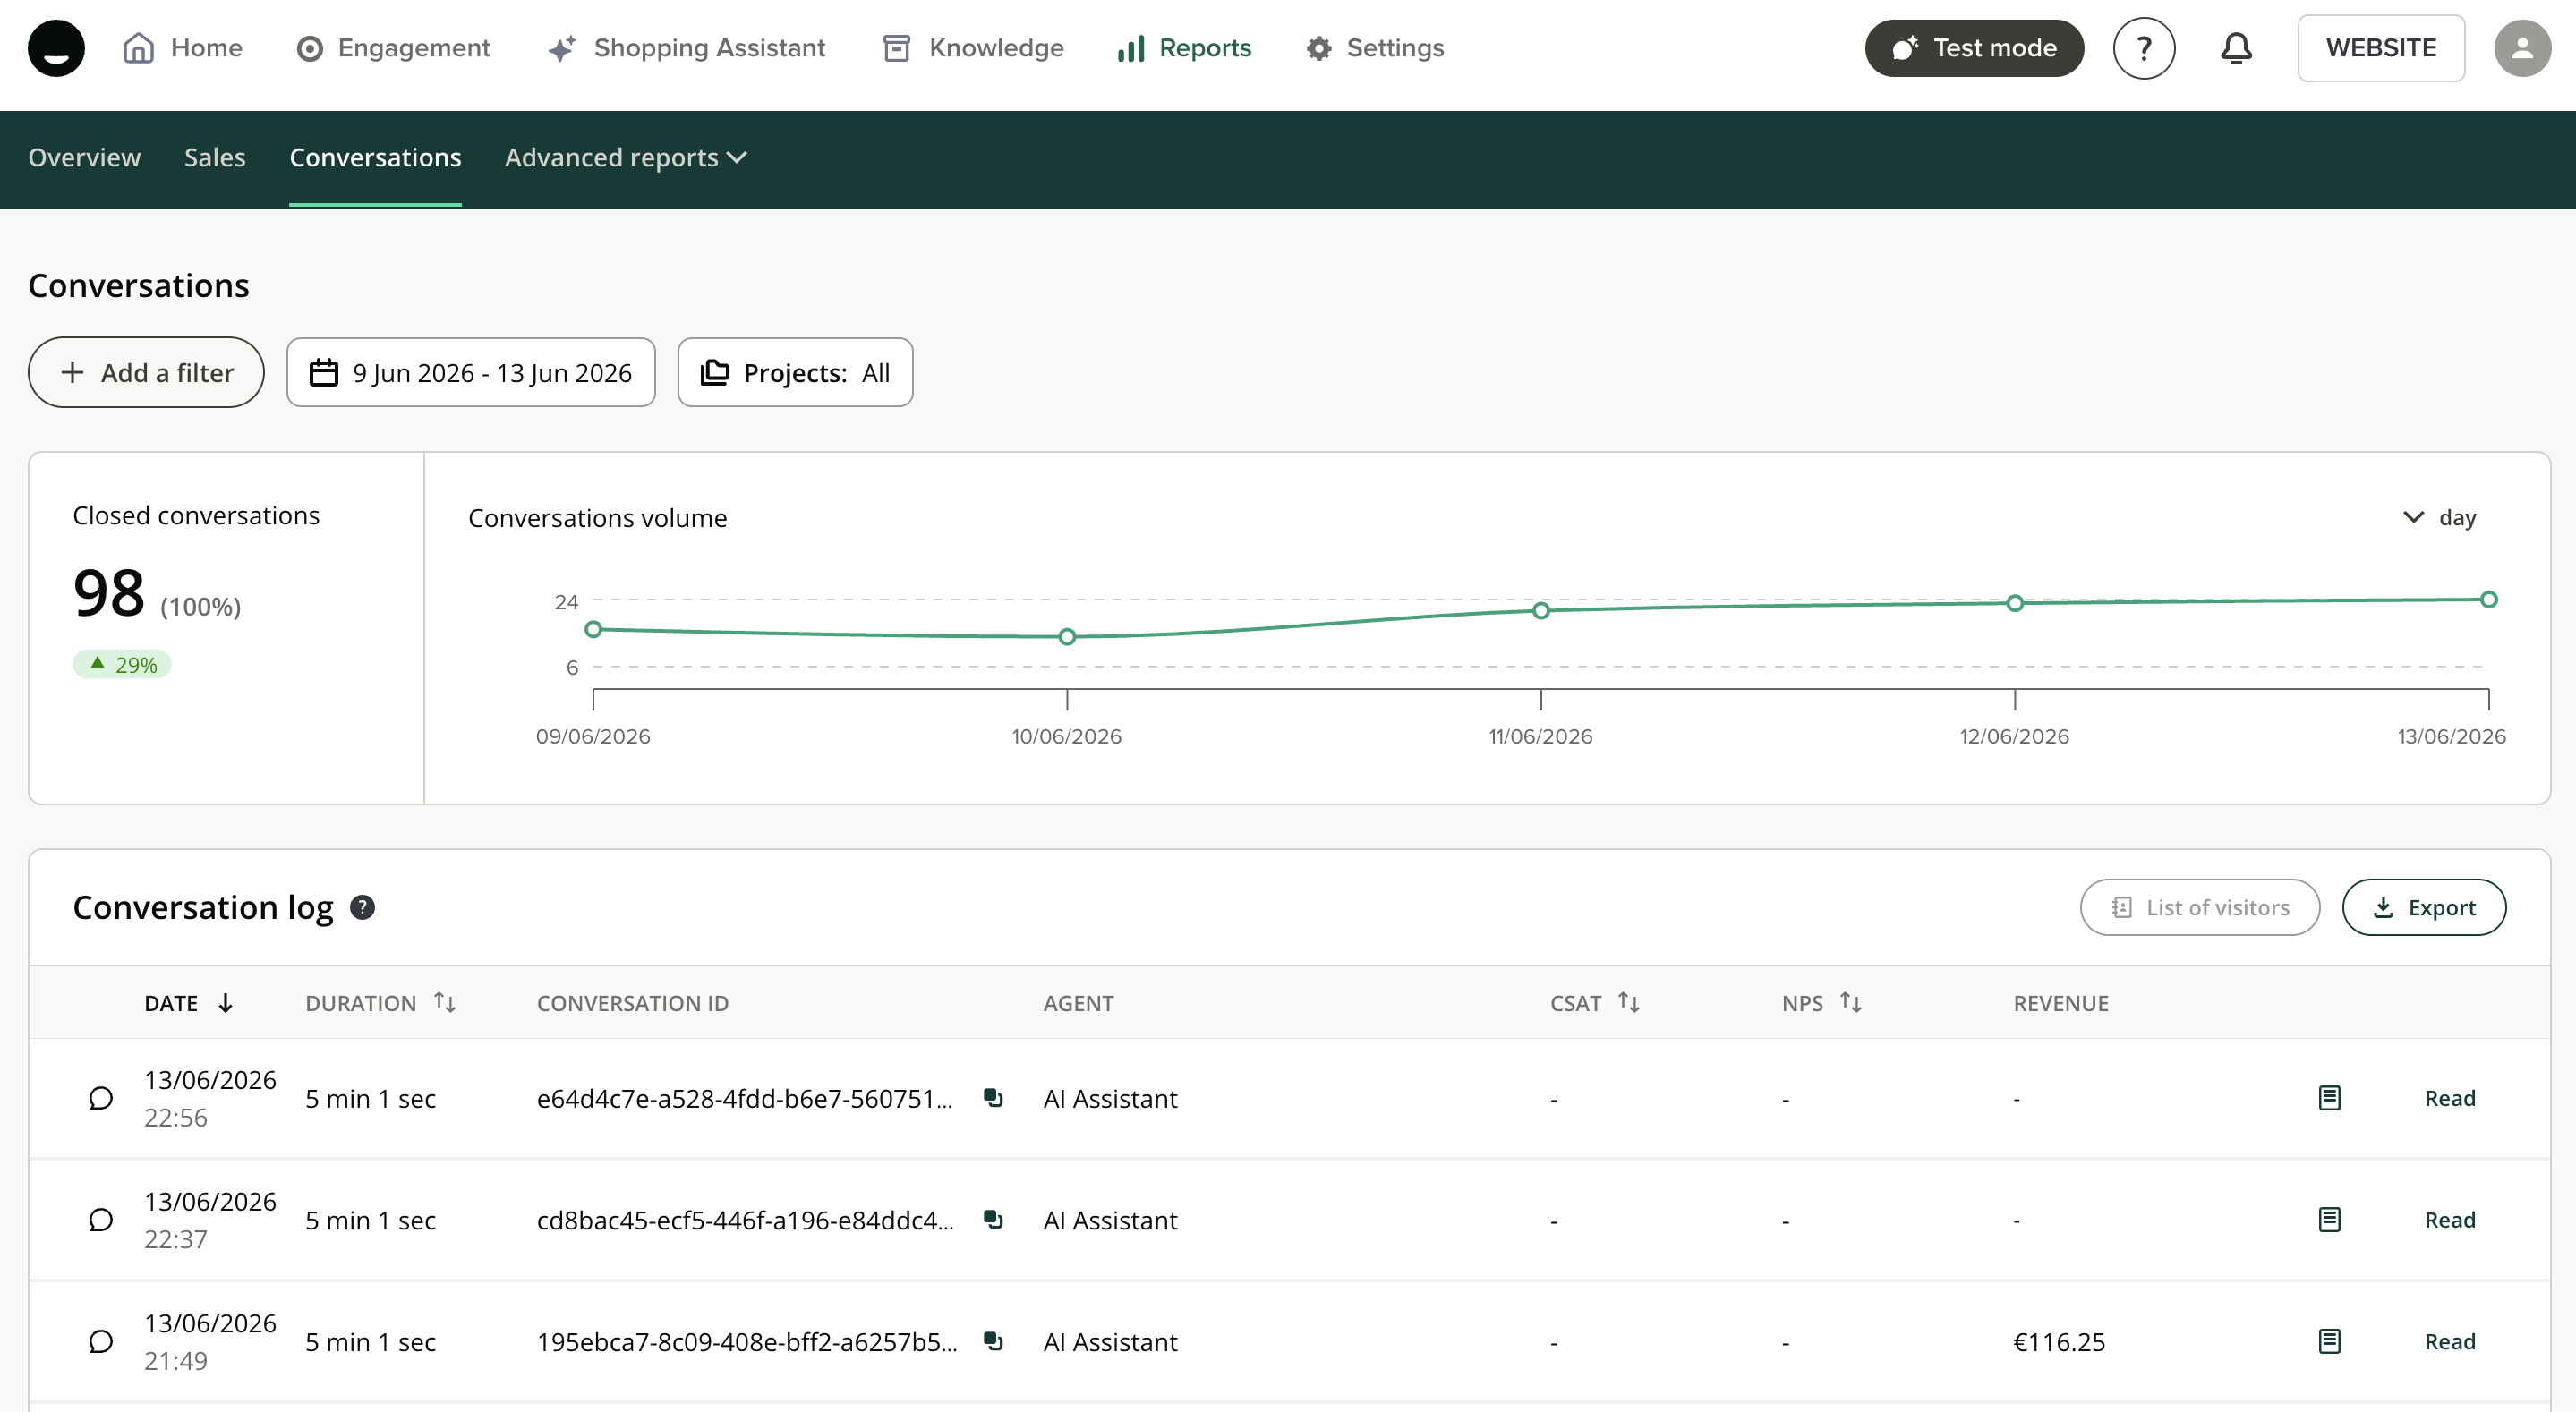Change chart granularity from day
Viewport: 2576px width, 1412px height.
(2440, 518)
